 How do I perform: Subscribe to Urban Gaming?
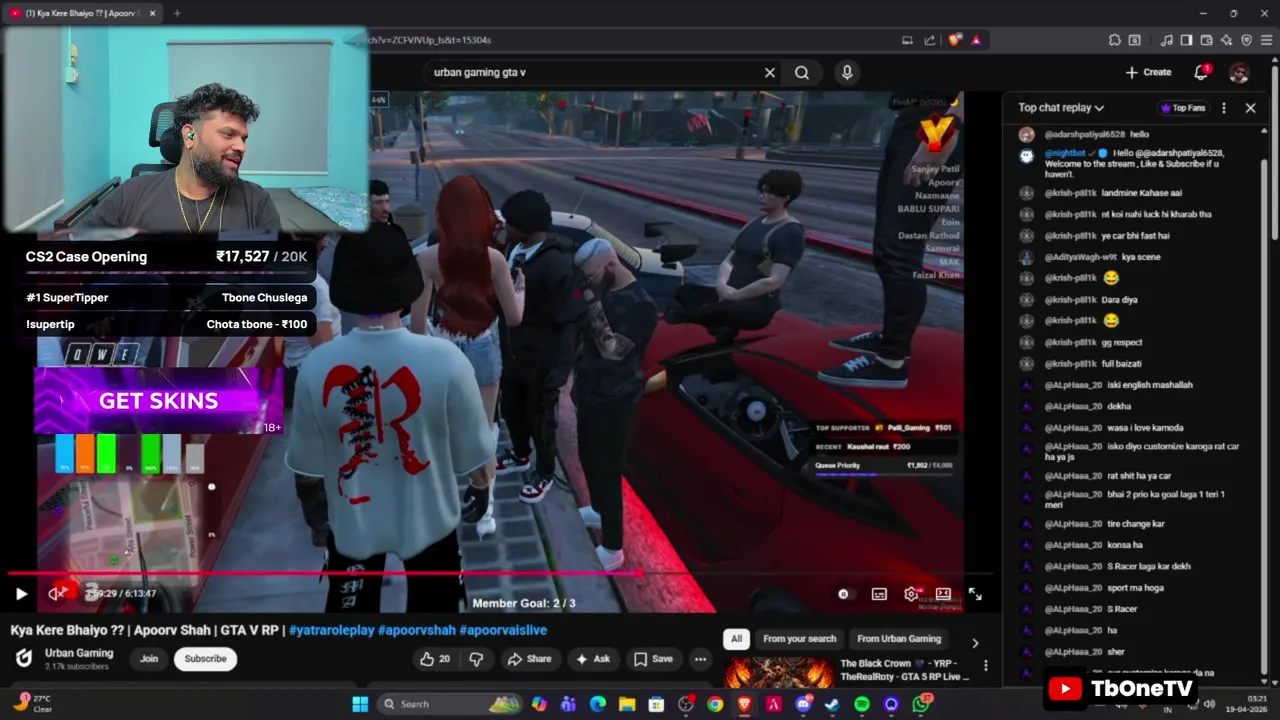pyautogui.click(x=205, y=659)
